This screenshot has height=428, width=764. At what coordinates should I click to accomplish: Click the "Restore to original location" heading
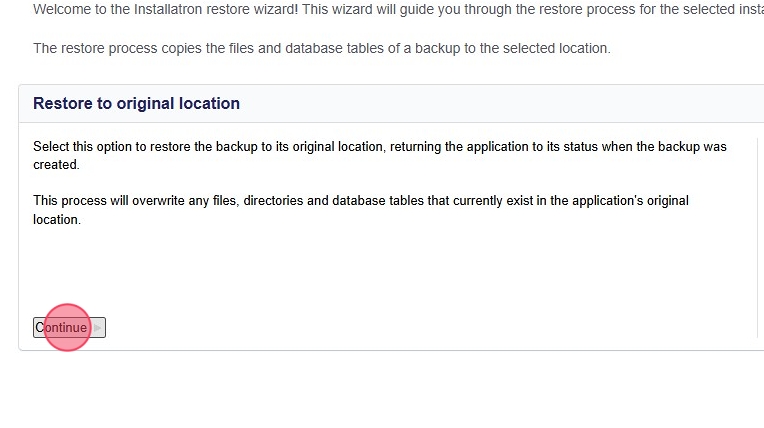(136, 104)
